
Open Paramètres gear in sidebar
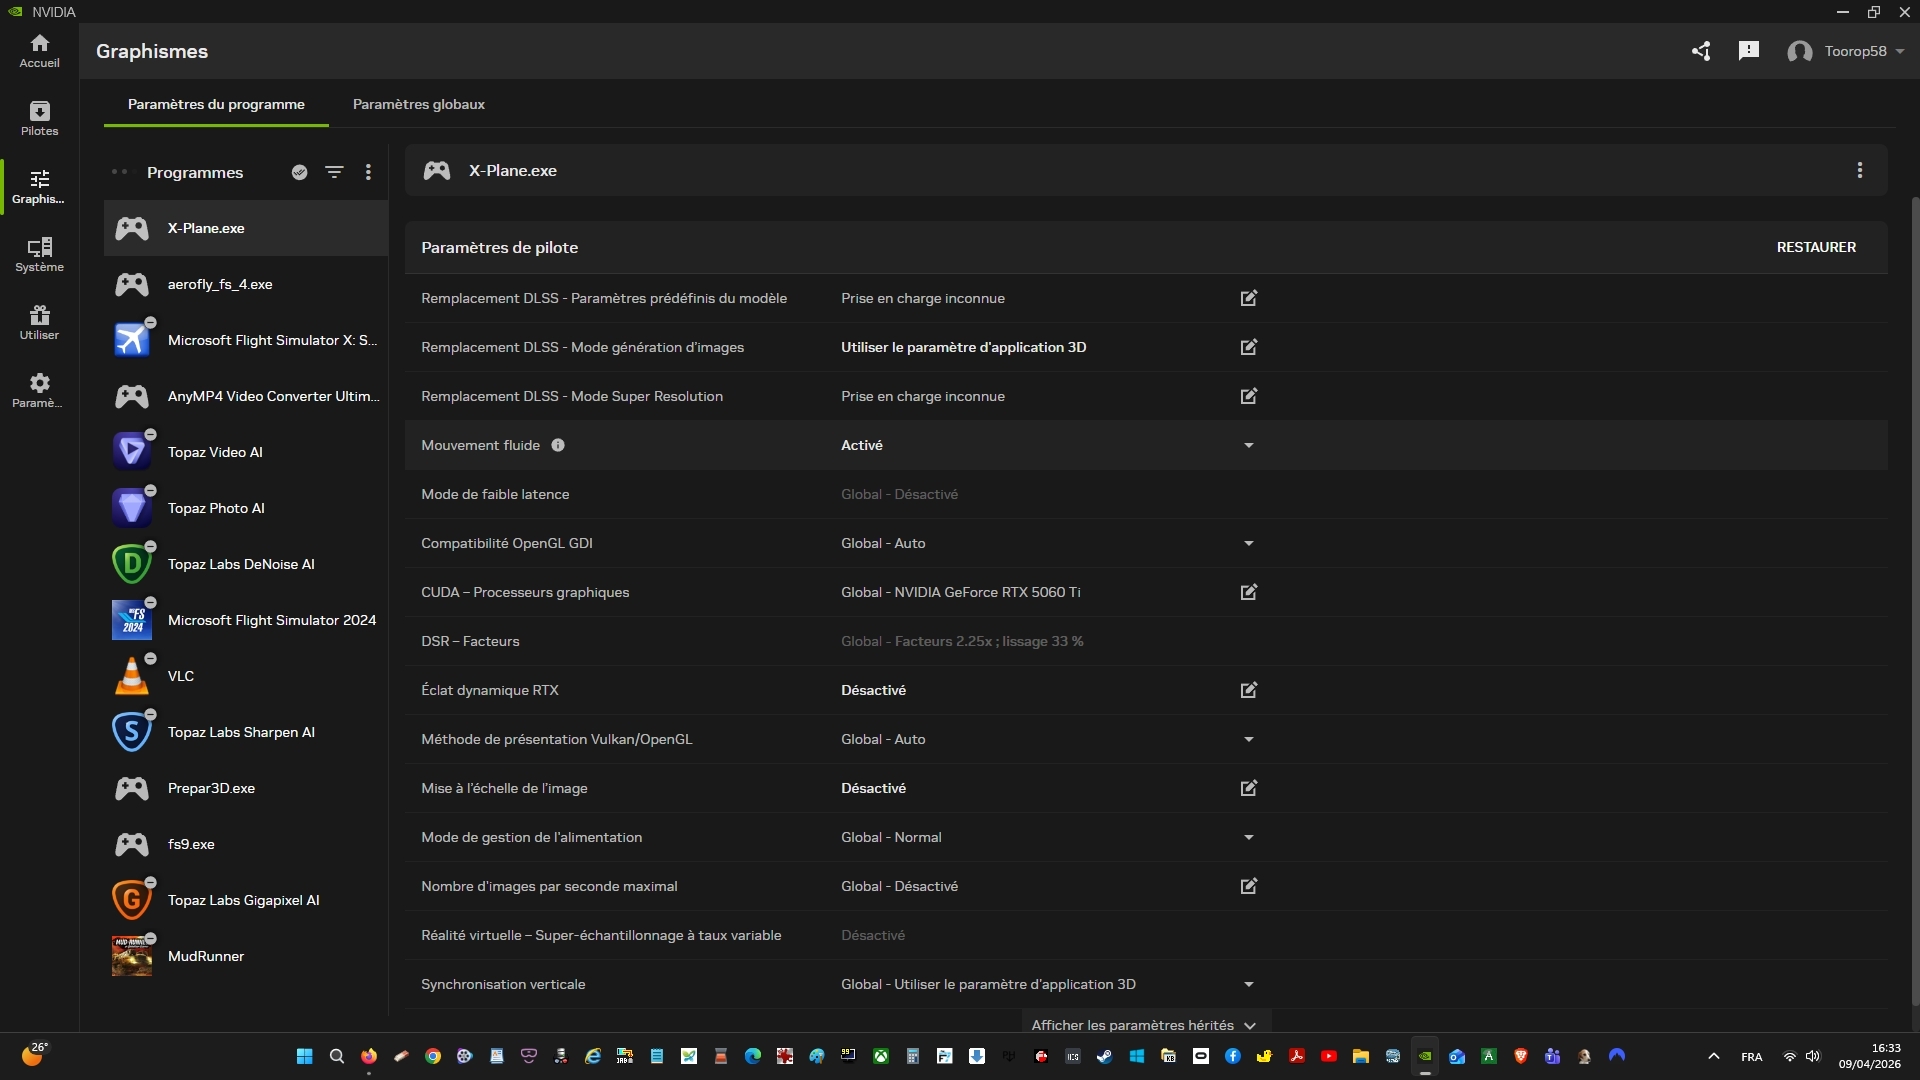coord(39,390)
